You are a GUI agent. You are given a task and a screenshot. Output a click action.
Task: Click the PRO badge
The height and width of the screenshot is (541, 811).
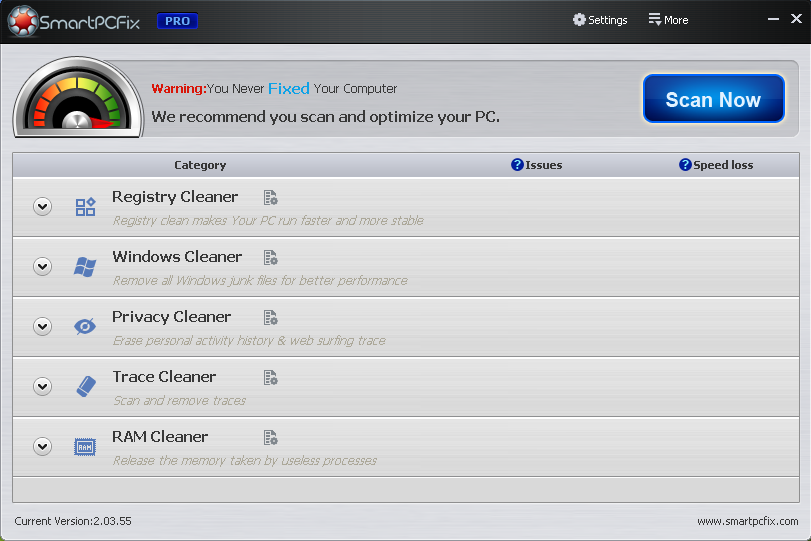pyautogui.click(x=177, y=21)
